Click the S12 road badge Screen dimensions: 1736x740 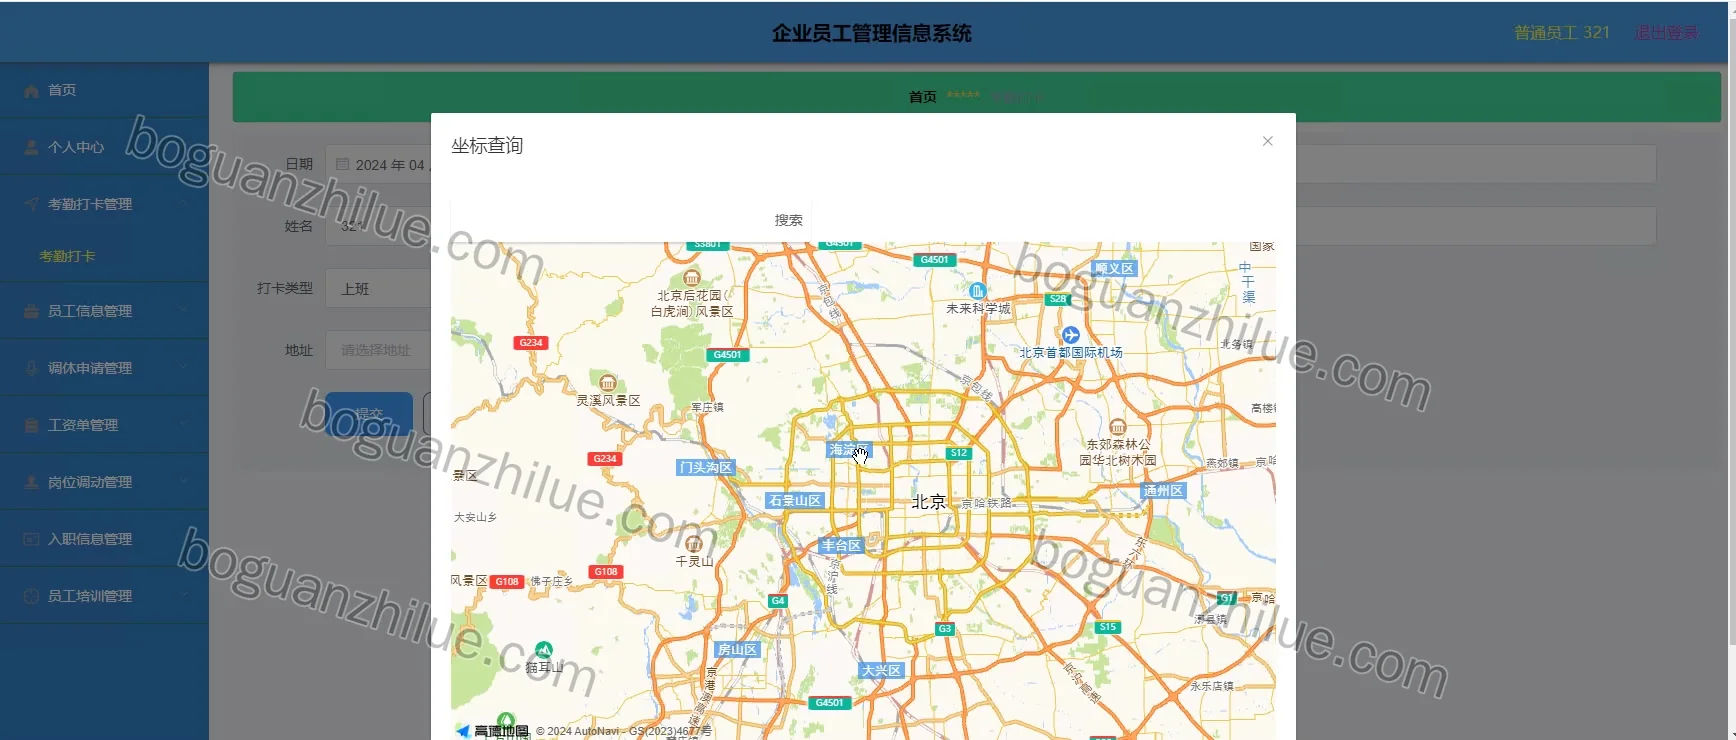coord(959,453)
